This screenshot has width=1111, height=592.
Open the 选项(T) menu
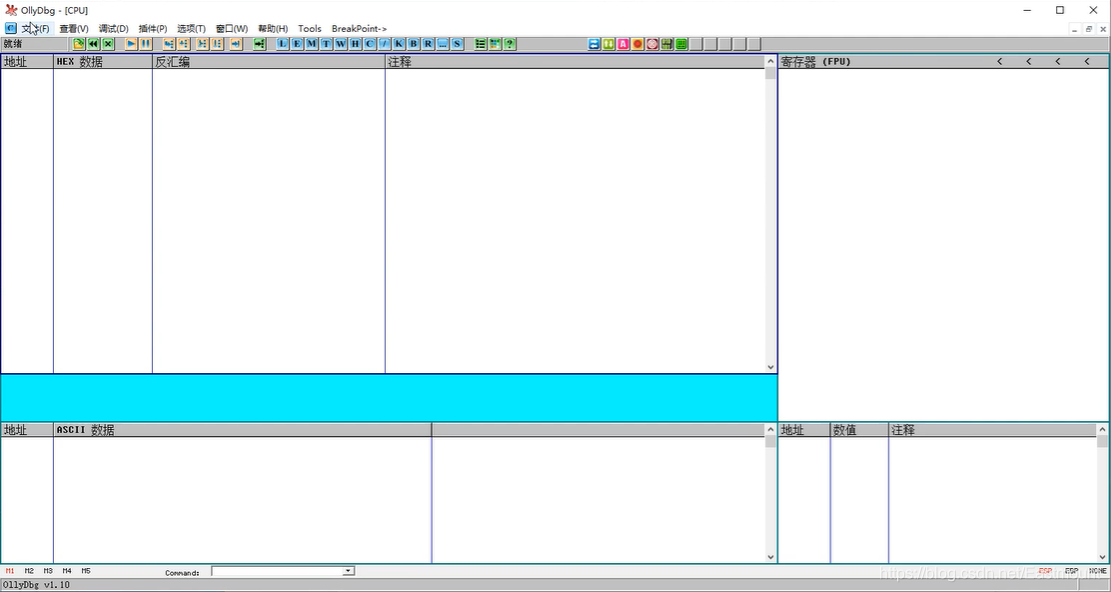click(x=191, y=28)
